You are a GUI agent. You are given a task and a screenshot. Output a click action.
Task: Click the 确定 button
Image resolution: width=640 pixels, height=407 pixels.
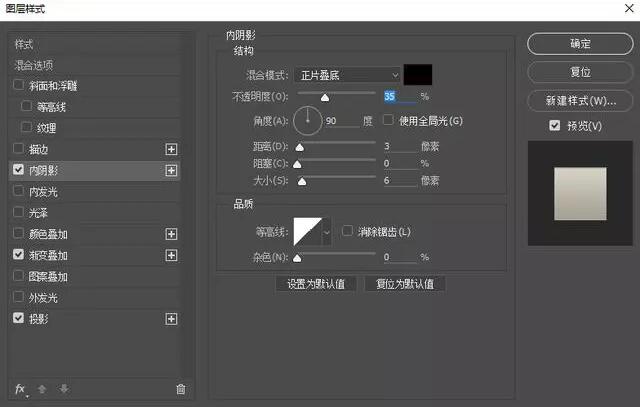(x=579, y=44)
